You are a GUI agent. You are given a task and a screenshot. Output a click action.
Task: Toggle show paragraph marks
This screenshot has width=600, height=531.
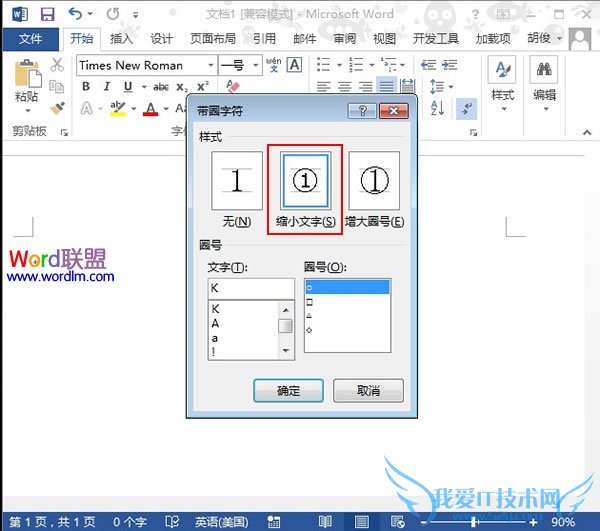[x=467, y=109]
